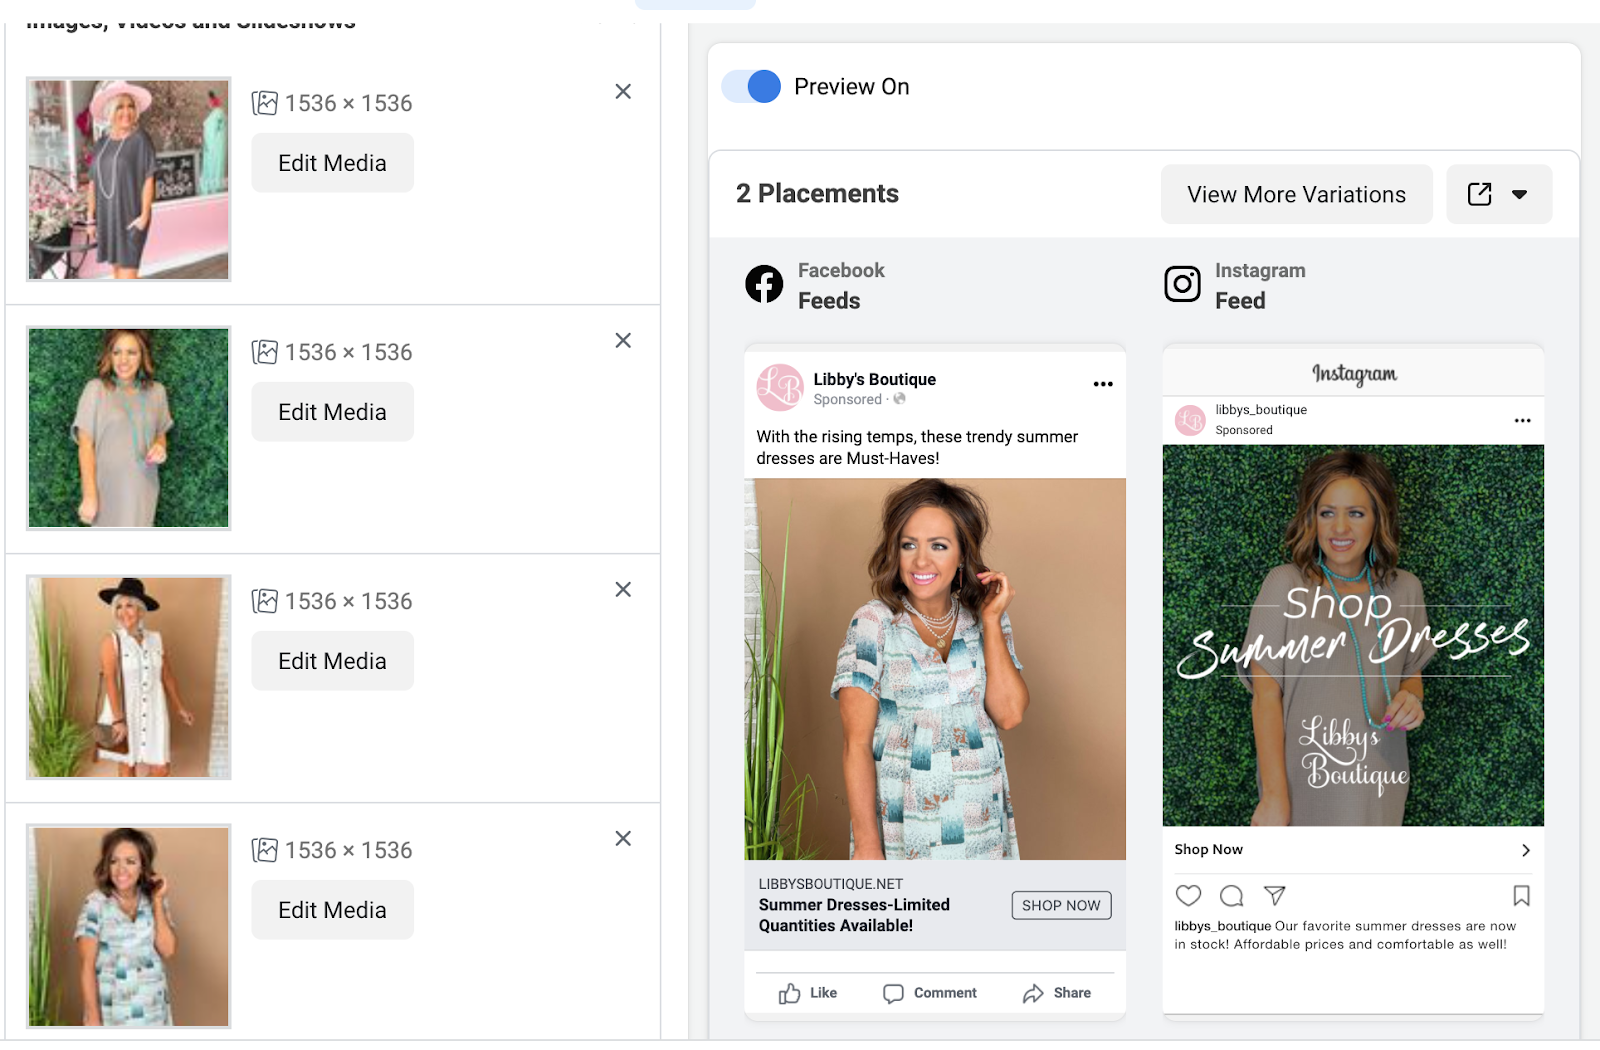Image resolution: width=1600 pixels, height=1050 pixels.
Task: Click the Instagram comment bubble icon
Action: pos(1232,895)
